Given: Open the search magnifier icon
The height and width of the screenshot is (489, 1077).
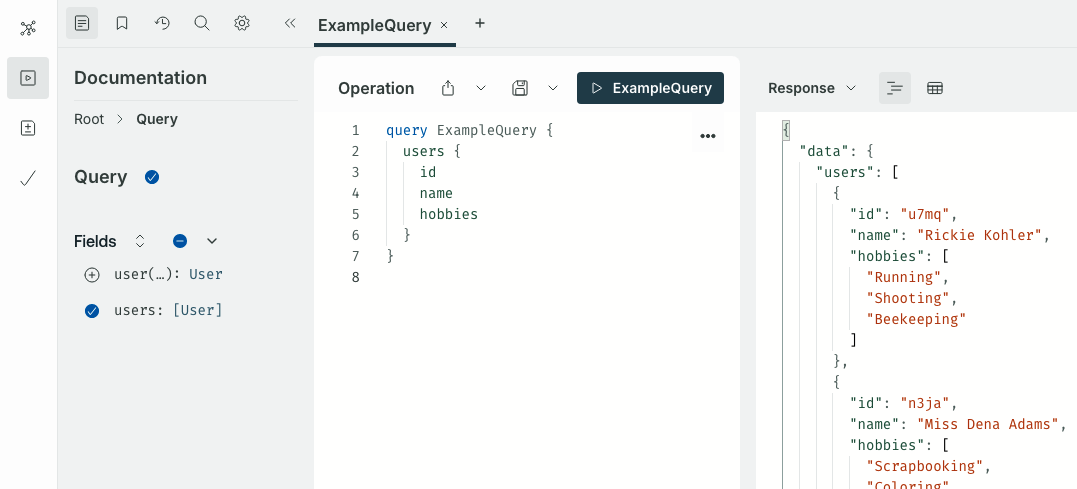Looking at the screenshot, I should (x=201, y=23).
